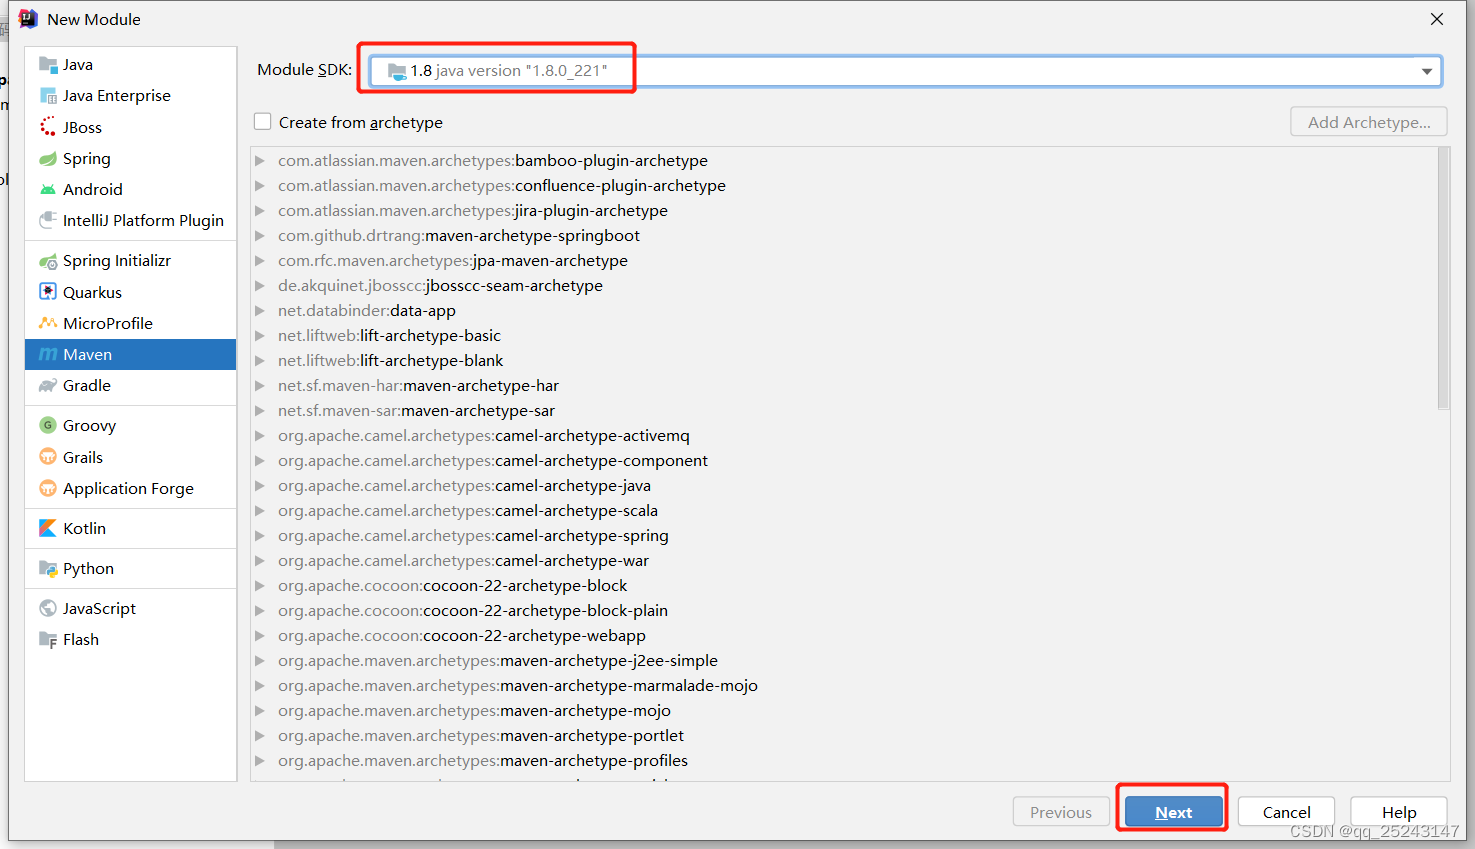1475x849 pixels.
Task: Click the Kotlin logo icon
Action: click(47, 528)
